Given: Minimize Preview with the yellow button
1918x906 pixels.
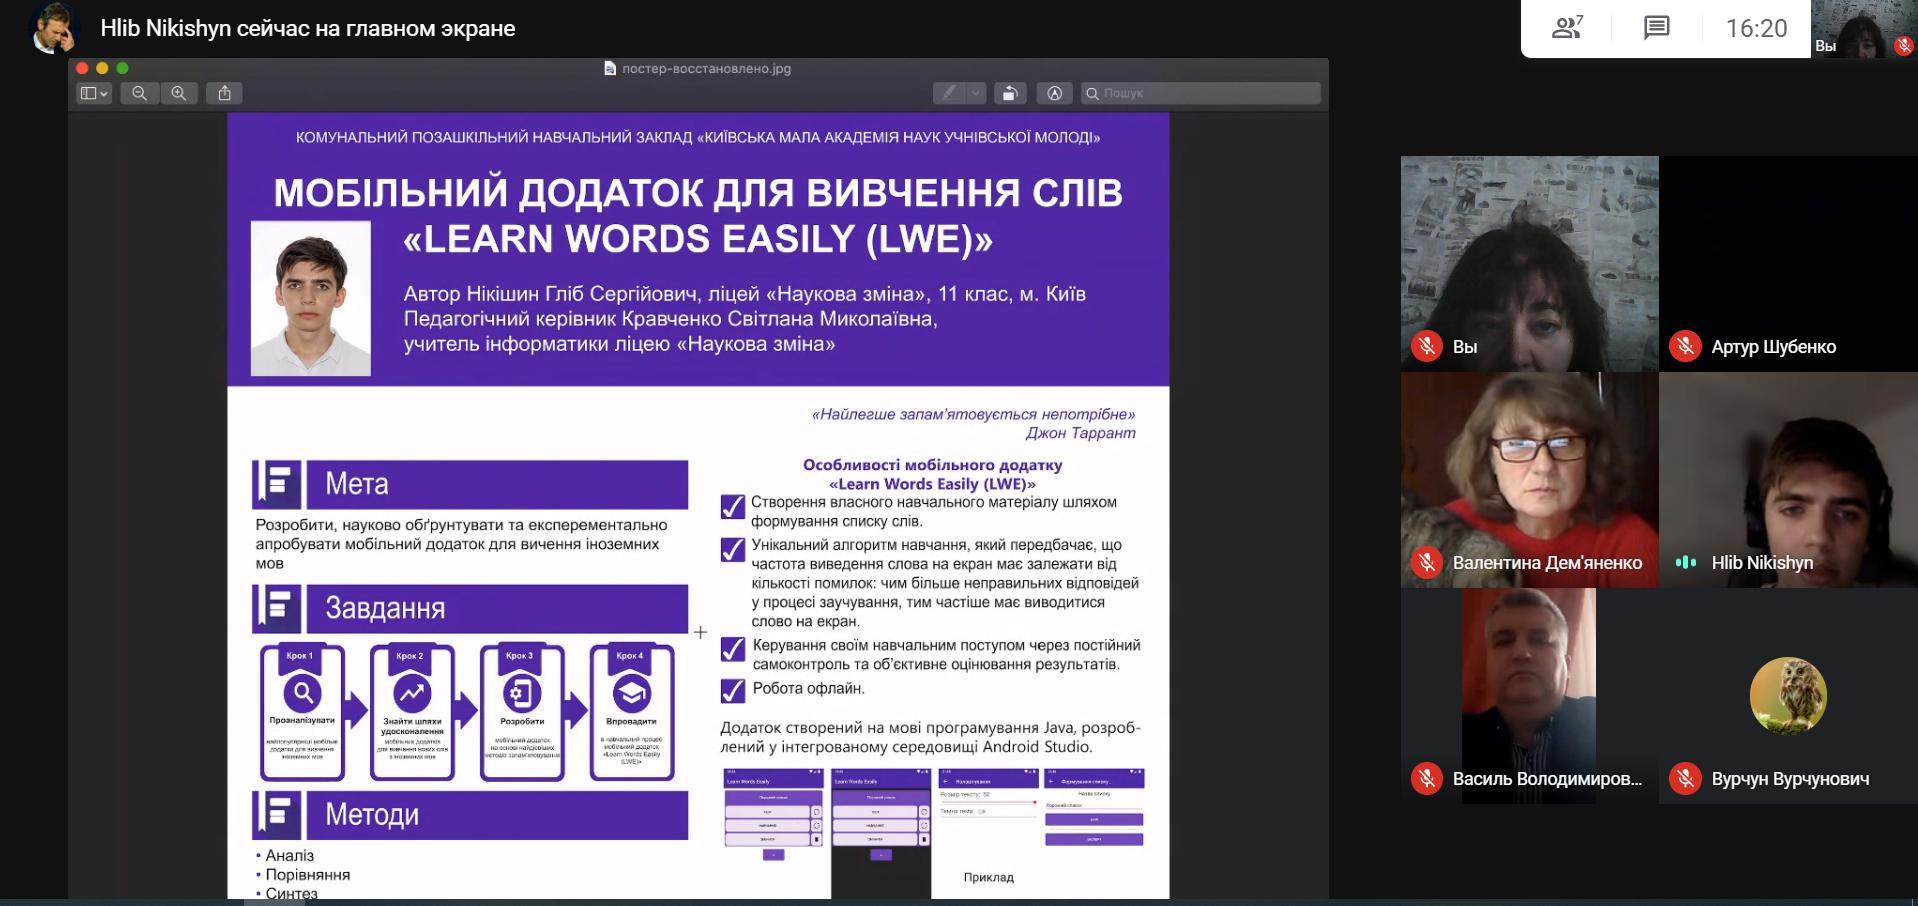Looking at the screenshot, I should click(x=102, y=68).
